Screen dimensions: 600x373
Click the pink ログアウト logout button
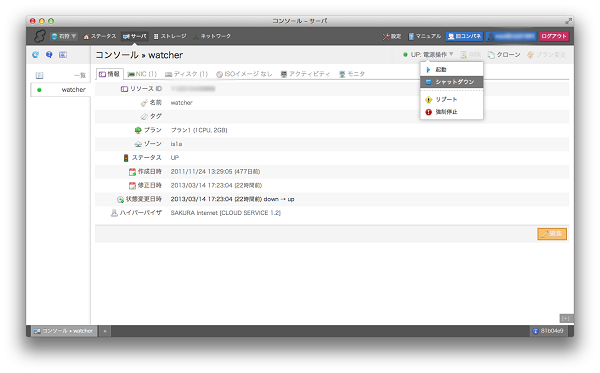pos(554,36)
